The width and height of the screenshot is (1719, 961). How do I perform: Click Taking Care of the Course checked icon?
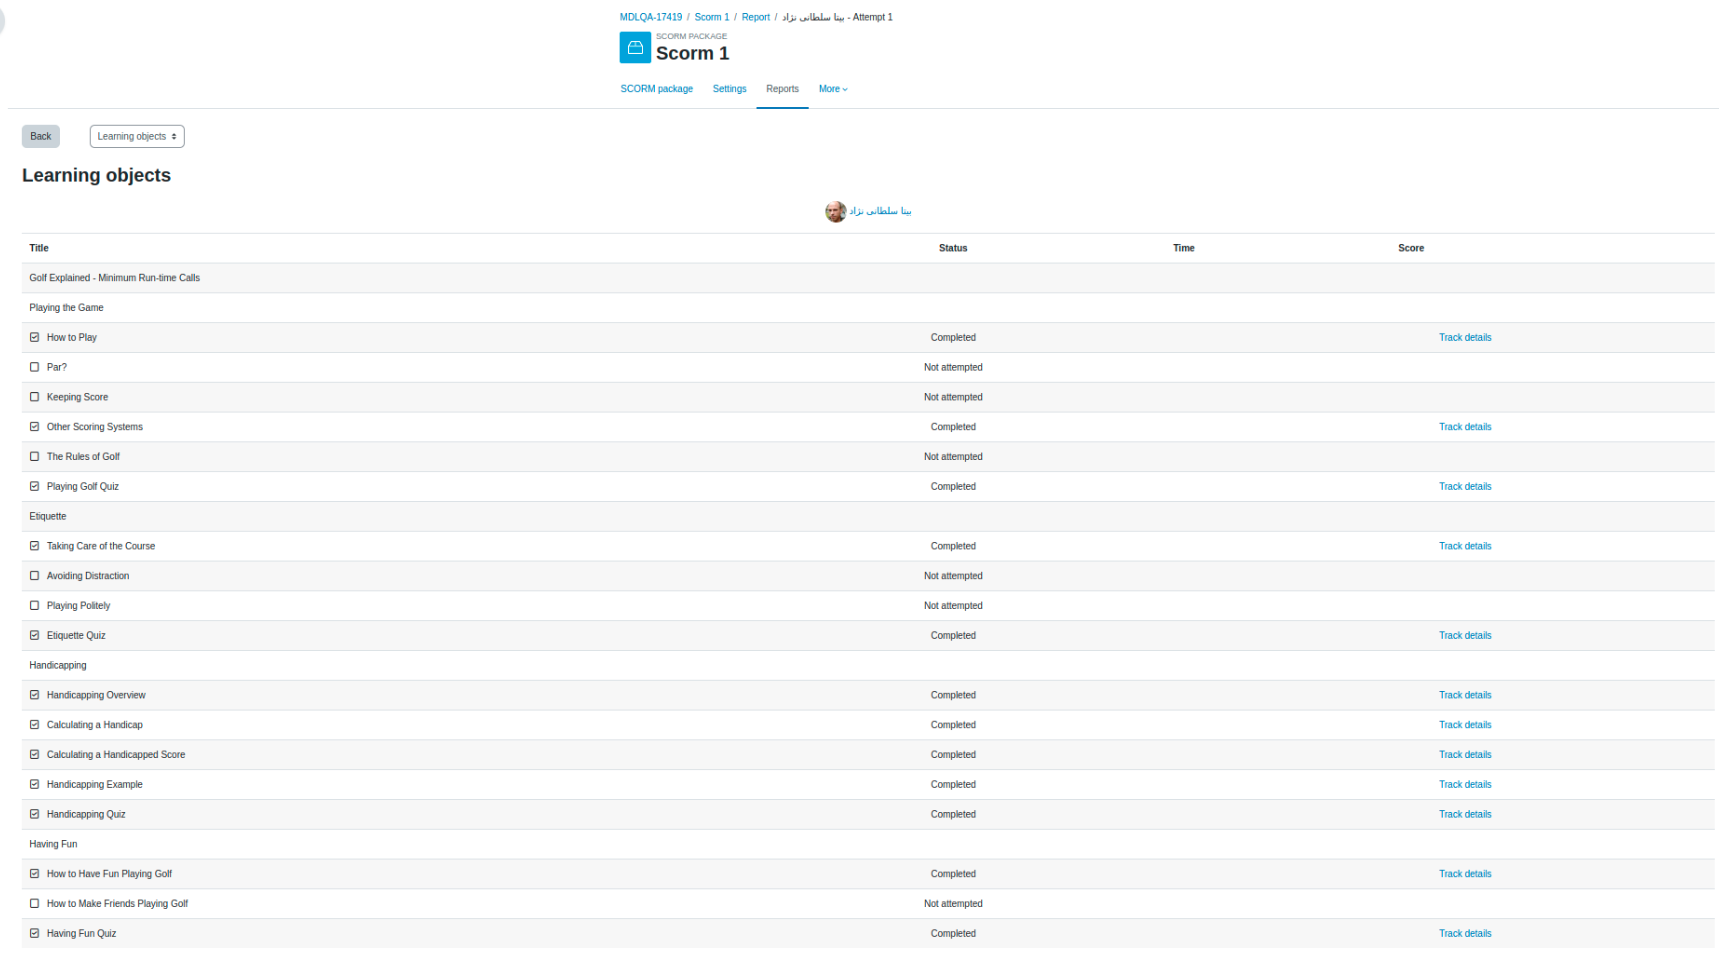(x=35, y=546)
